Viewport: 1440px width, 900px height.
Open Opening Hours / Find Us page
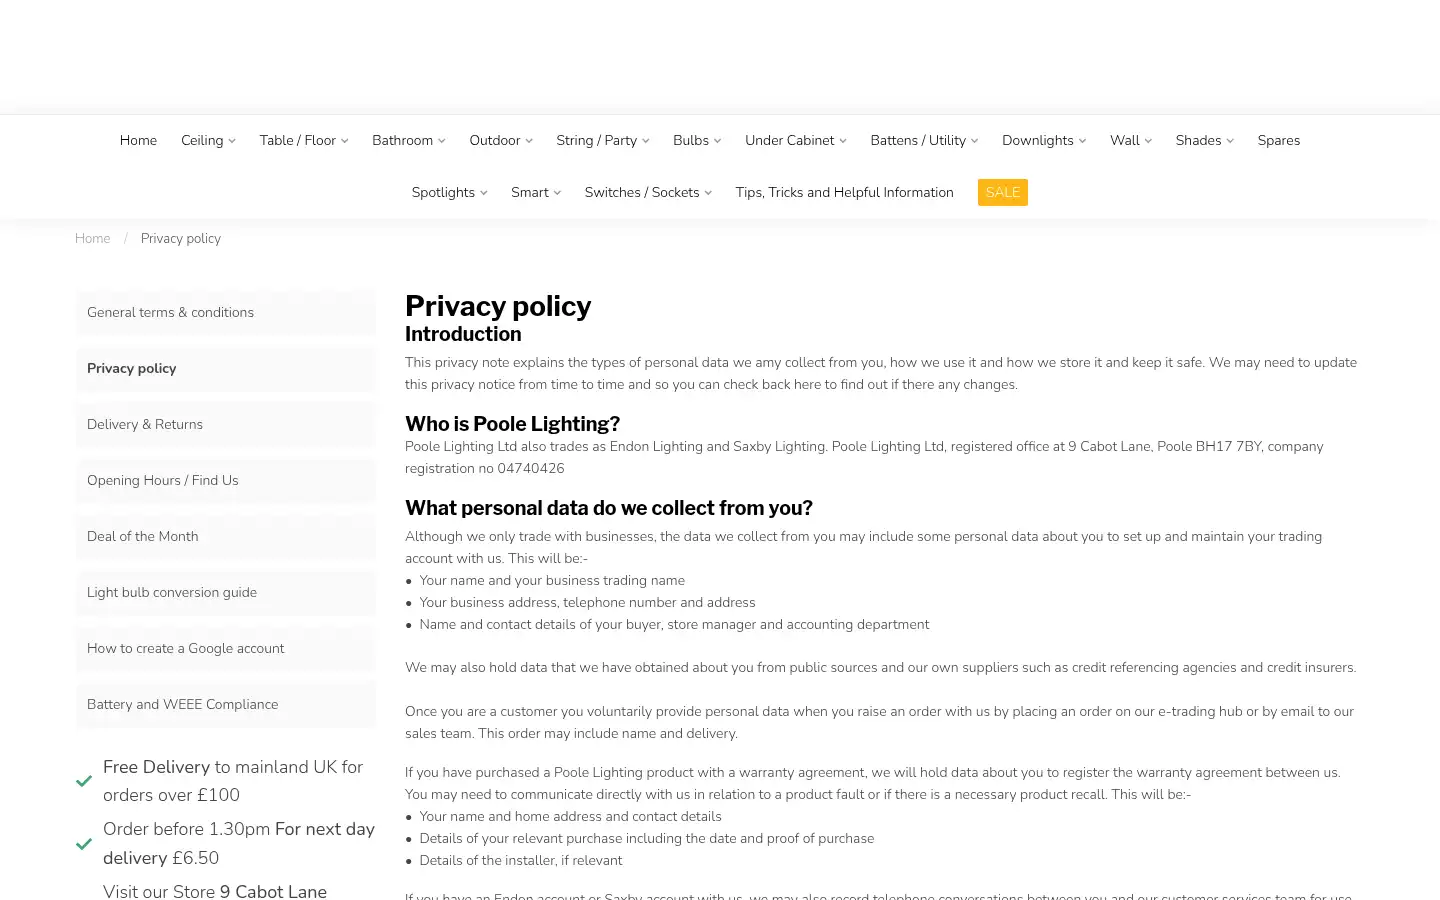click(226, 480)
